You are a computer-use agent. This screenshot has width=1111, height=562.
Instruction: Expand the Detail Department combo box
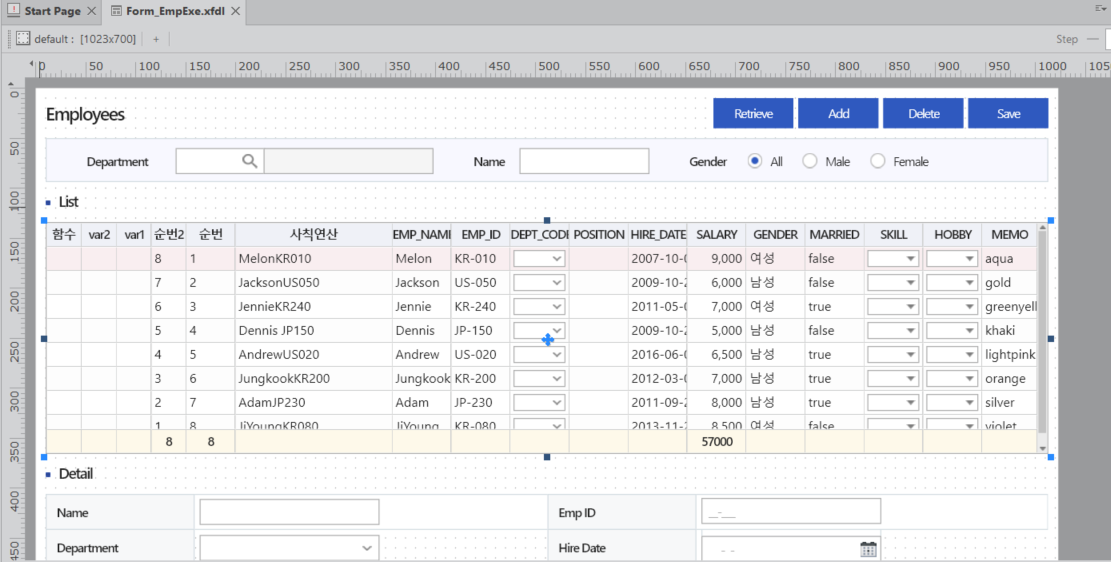click(x=366, y=548)
